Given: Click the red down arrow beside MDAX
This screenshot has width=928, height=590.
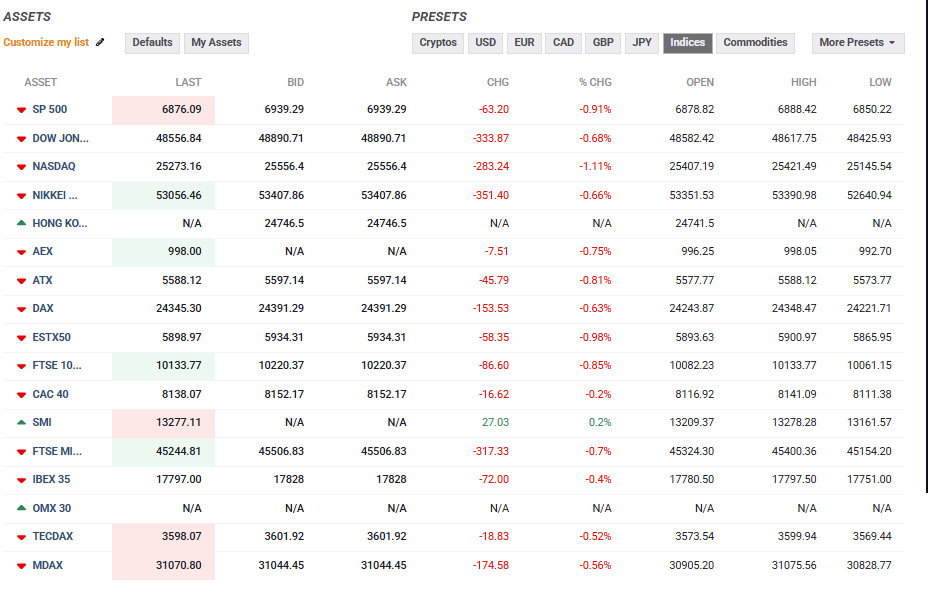Looking at the screenshot, I should point(21,566).
